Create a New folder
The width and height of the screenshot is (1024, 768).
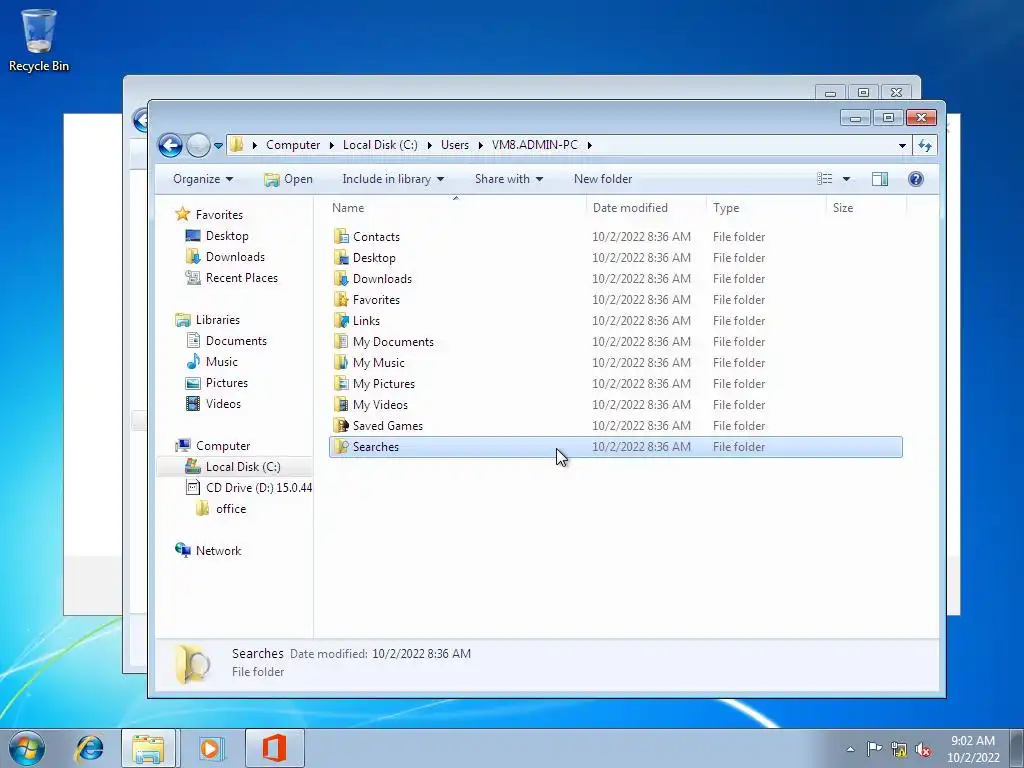[x=603, y=179]
